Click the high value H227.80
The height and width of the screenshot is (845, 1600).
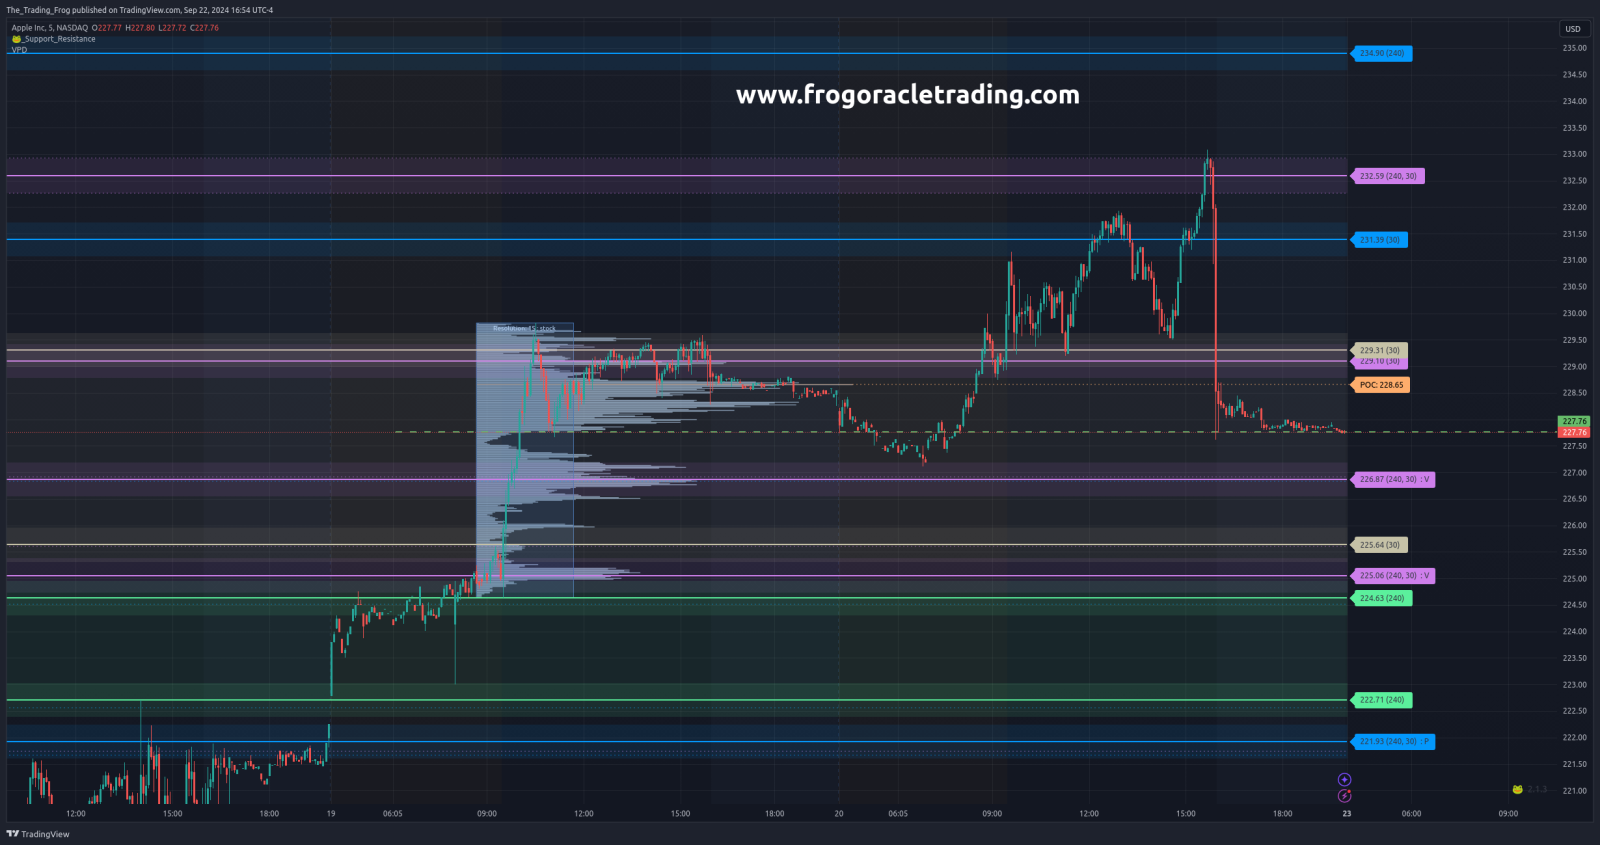click(x=140, y=28)
